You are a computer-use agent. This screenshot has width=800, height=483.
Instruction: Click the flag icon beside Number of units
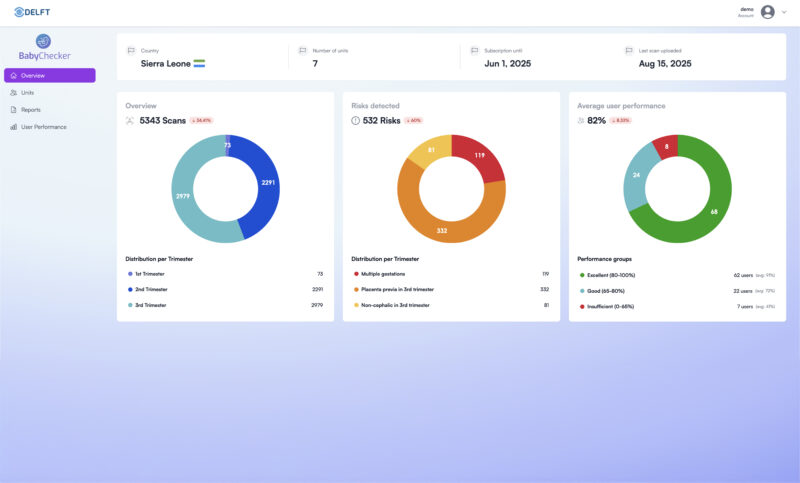(302, 50)
